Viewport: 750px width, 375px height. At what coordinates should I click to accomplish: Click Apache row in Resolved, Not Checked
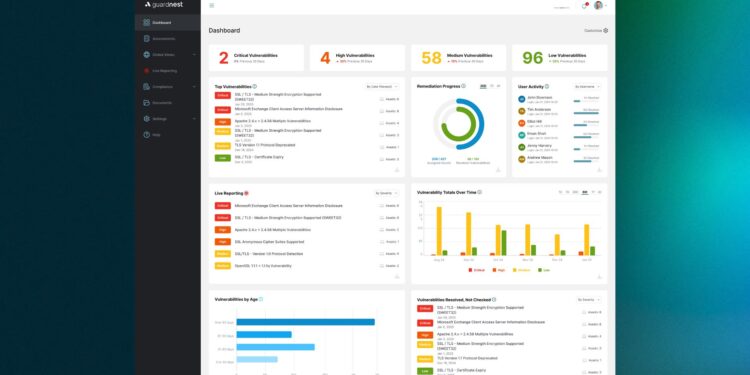click(x=509, y=336)
